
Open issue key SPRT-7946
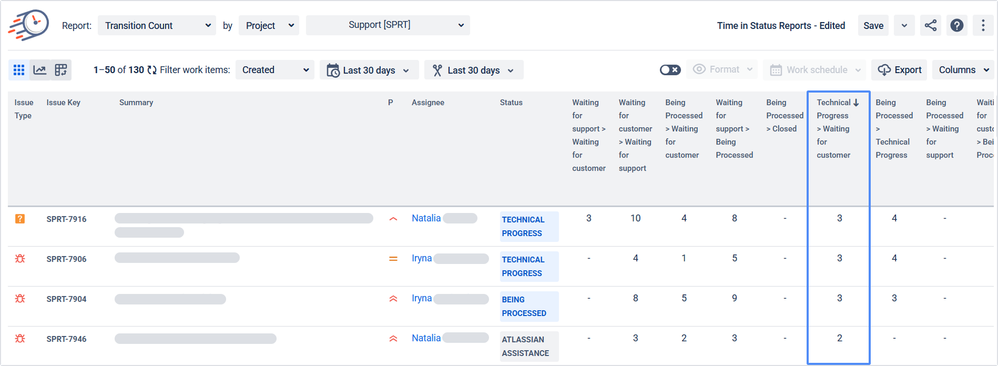point(66,339)
